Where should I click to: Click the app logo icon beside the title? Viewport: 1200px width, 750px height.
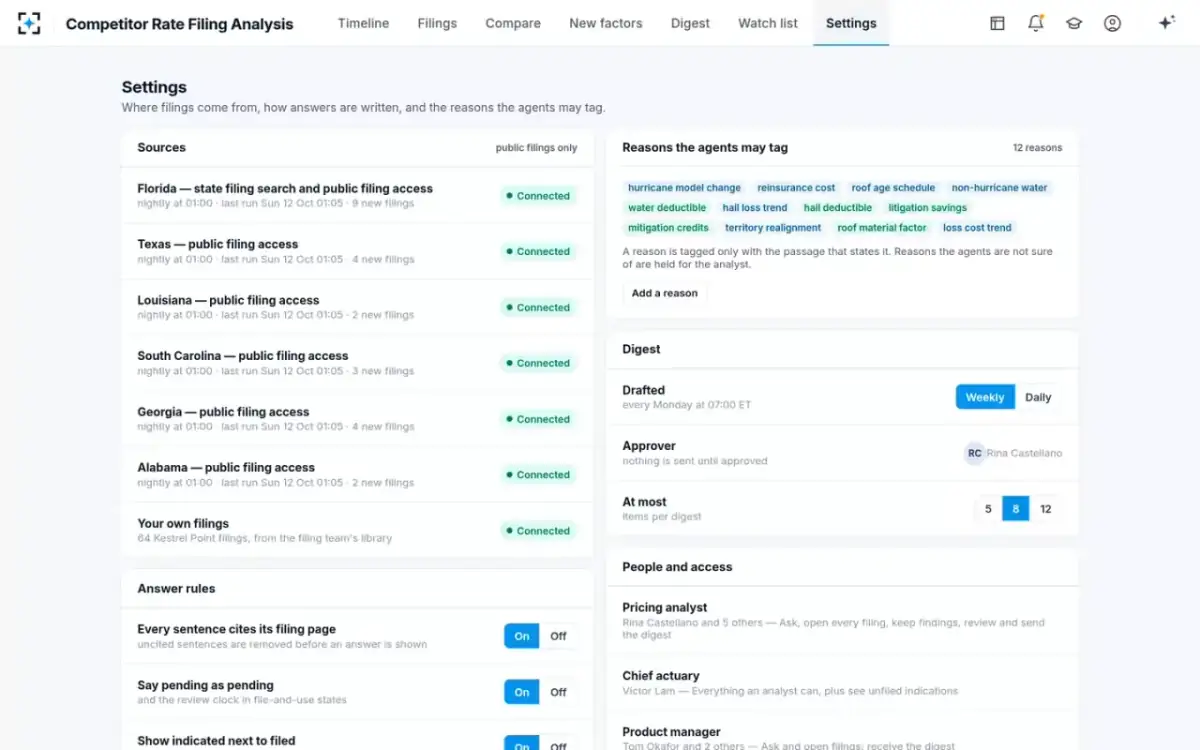tap(30, 23)
